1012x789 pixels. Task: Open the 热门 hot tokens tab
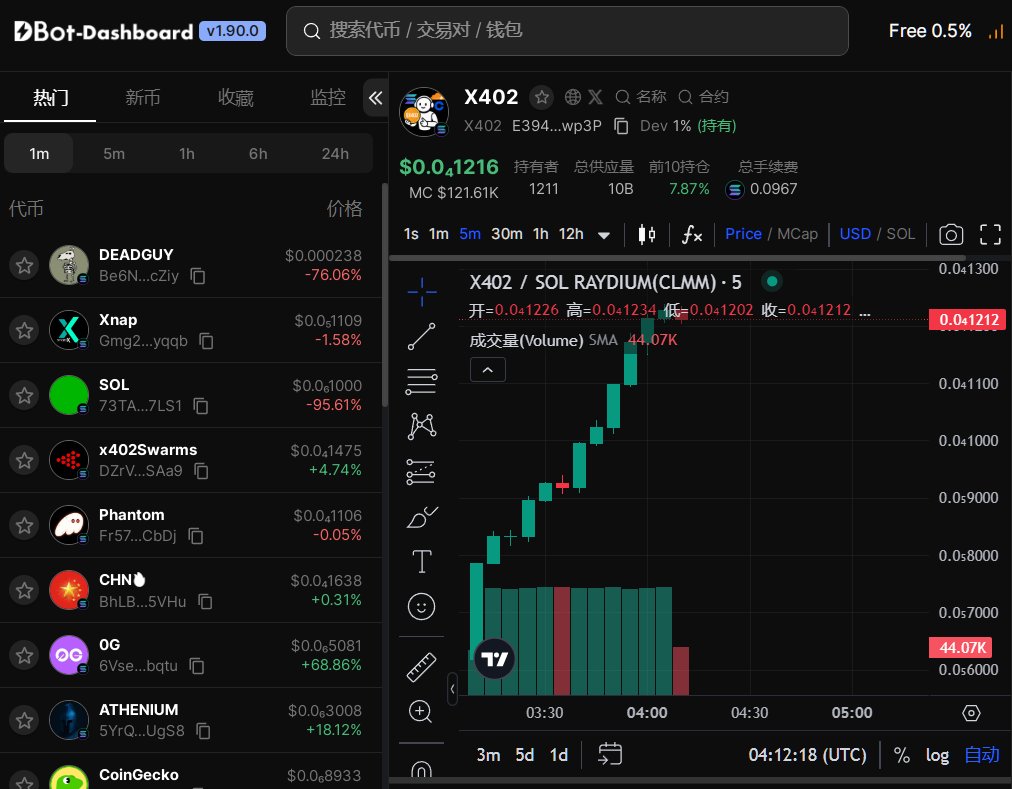50,97
